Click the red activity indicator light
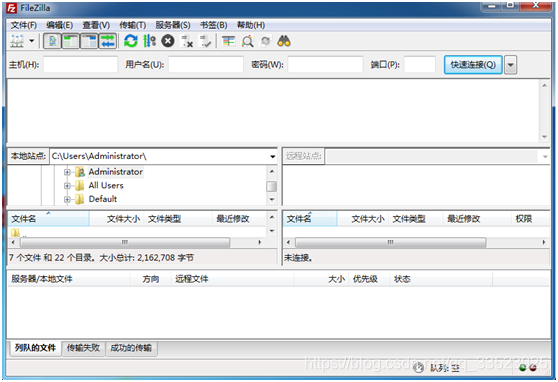Screen dimensions: 558x382 coord(533,368)
